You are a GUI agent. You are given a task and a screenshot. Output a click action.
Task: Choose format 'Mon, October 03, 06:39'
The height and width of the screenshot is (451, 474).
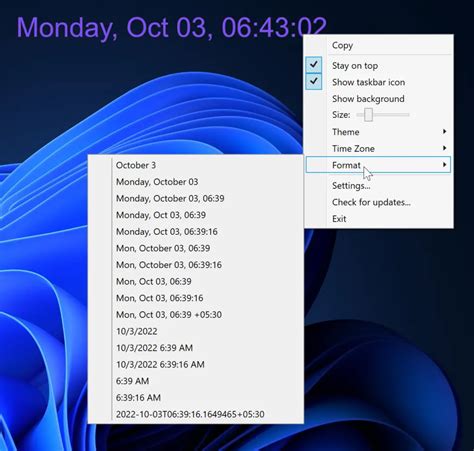tap(196, 248)
